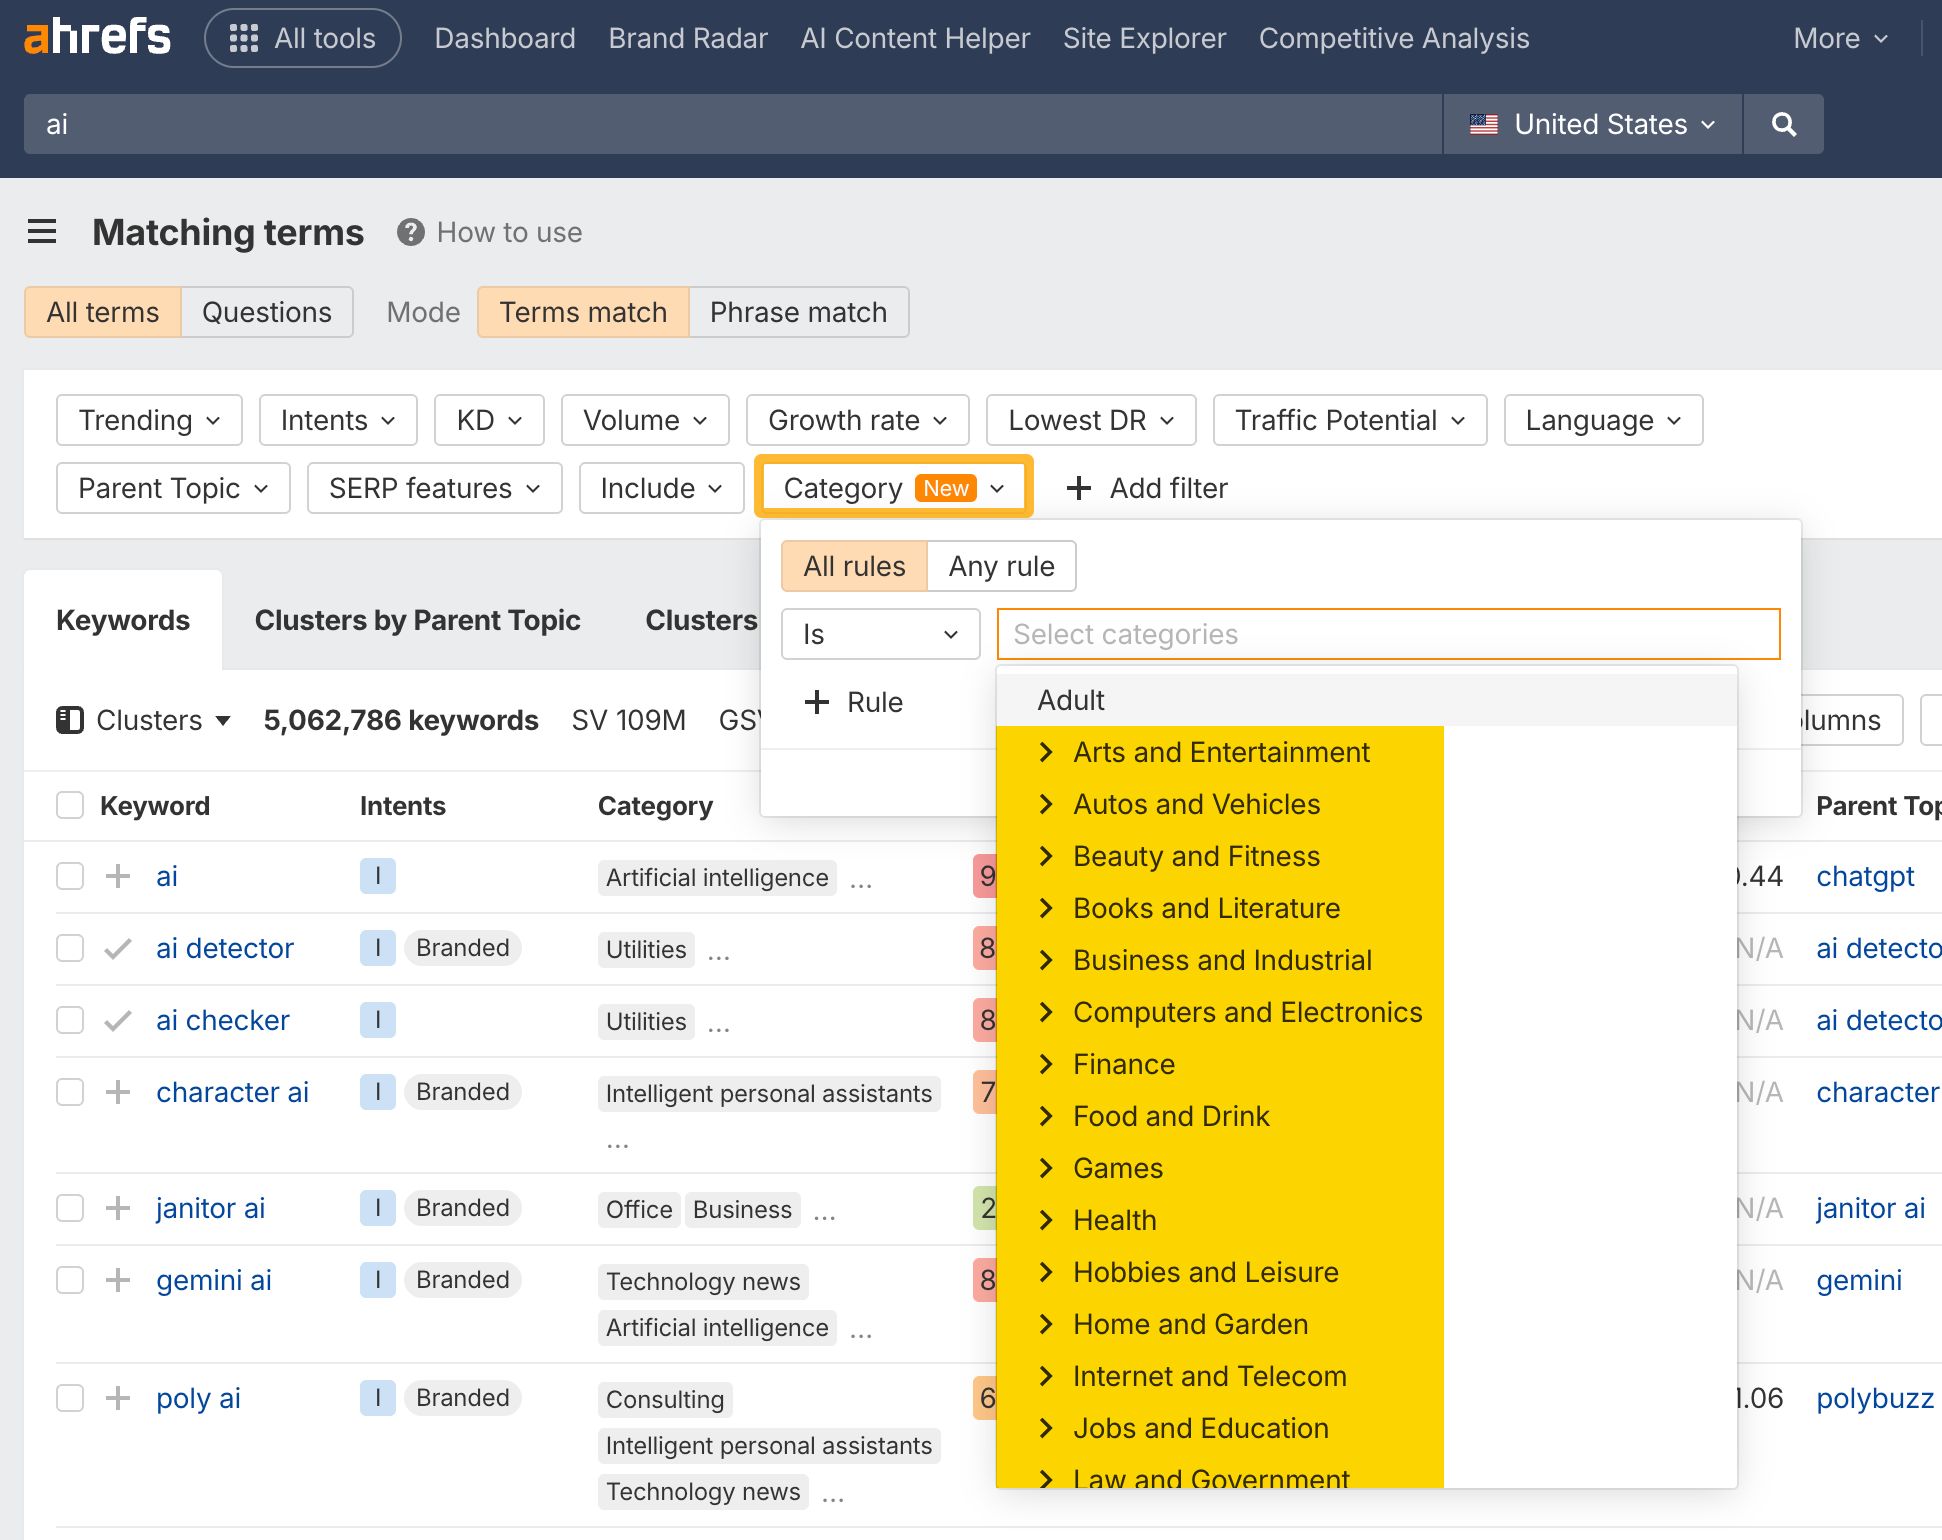Click the magnifying glass search icon
The width and height of the screenshot is (1942, 1540).
pos(1783,124)
